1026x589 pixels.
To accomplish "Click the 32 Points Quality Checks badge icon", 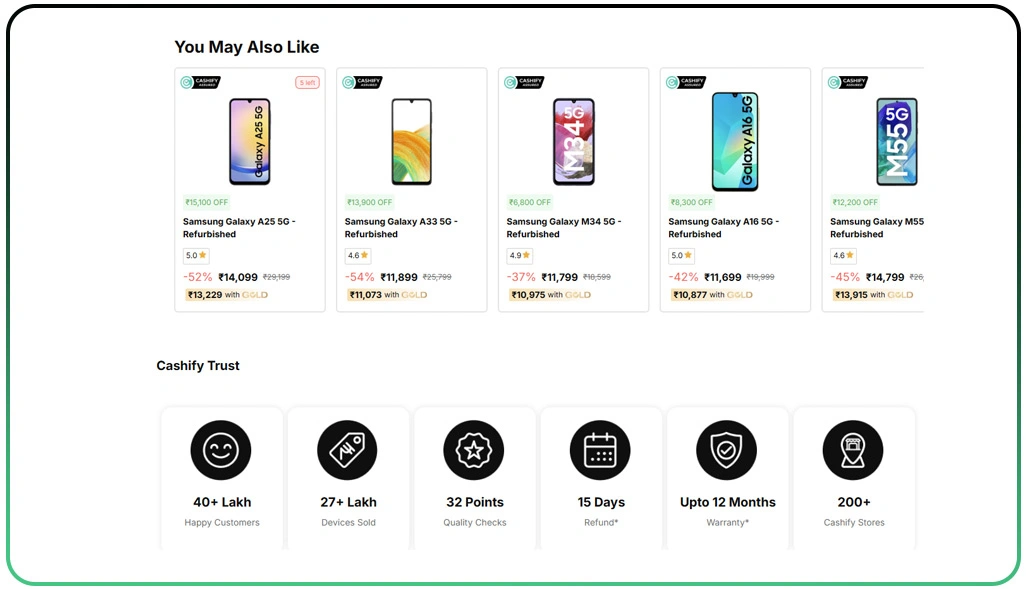I will [x=474, y=449].
